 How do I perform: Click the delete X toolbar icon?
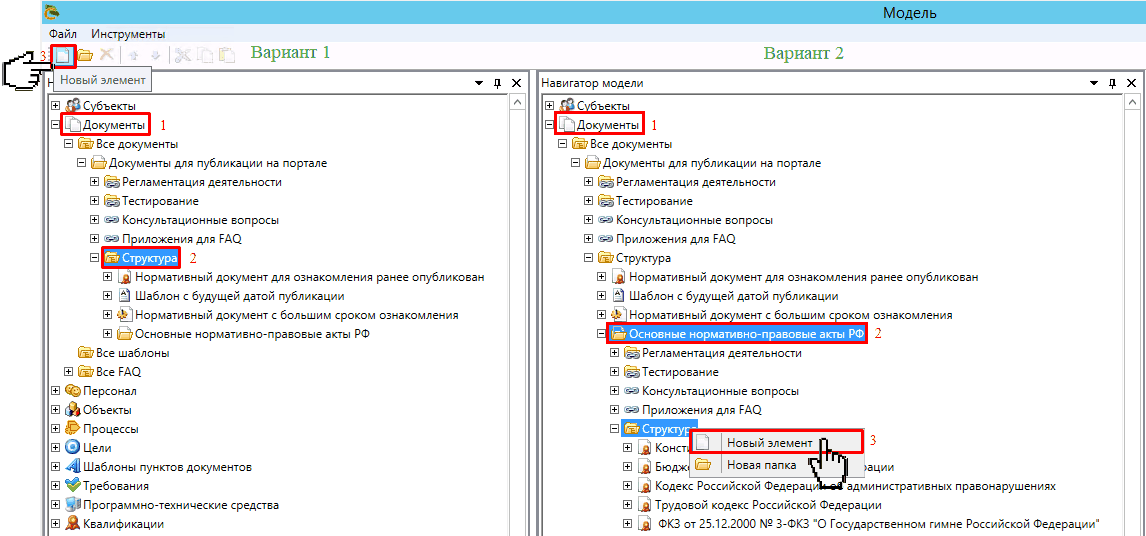(x=106, y=56)
